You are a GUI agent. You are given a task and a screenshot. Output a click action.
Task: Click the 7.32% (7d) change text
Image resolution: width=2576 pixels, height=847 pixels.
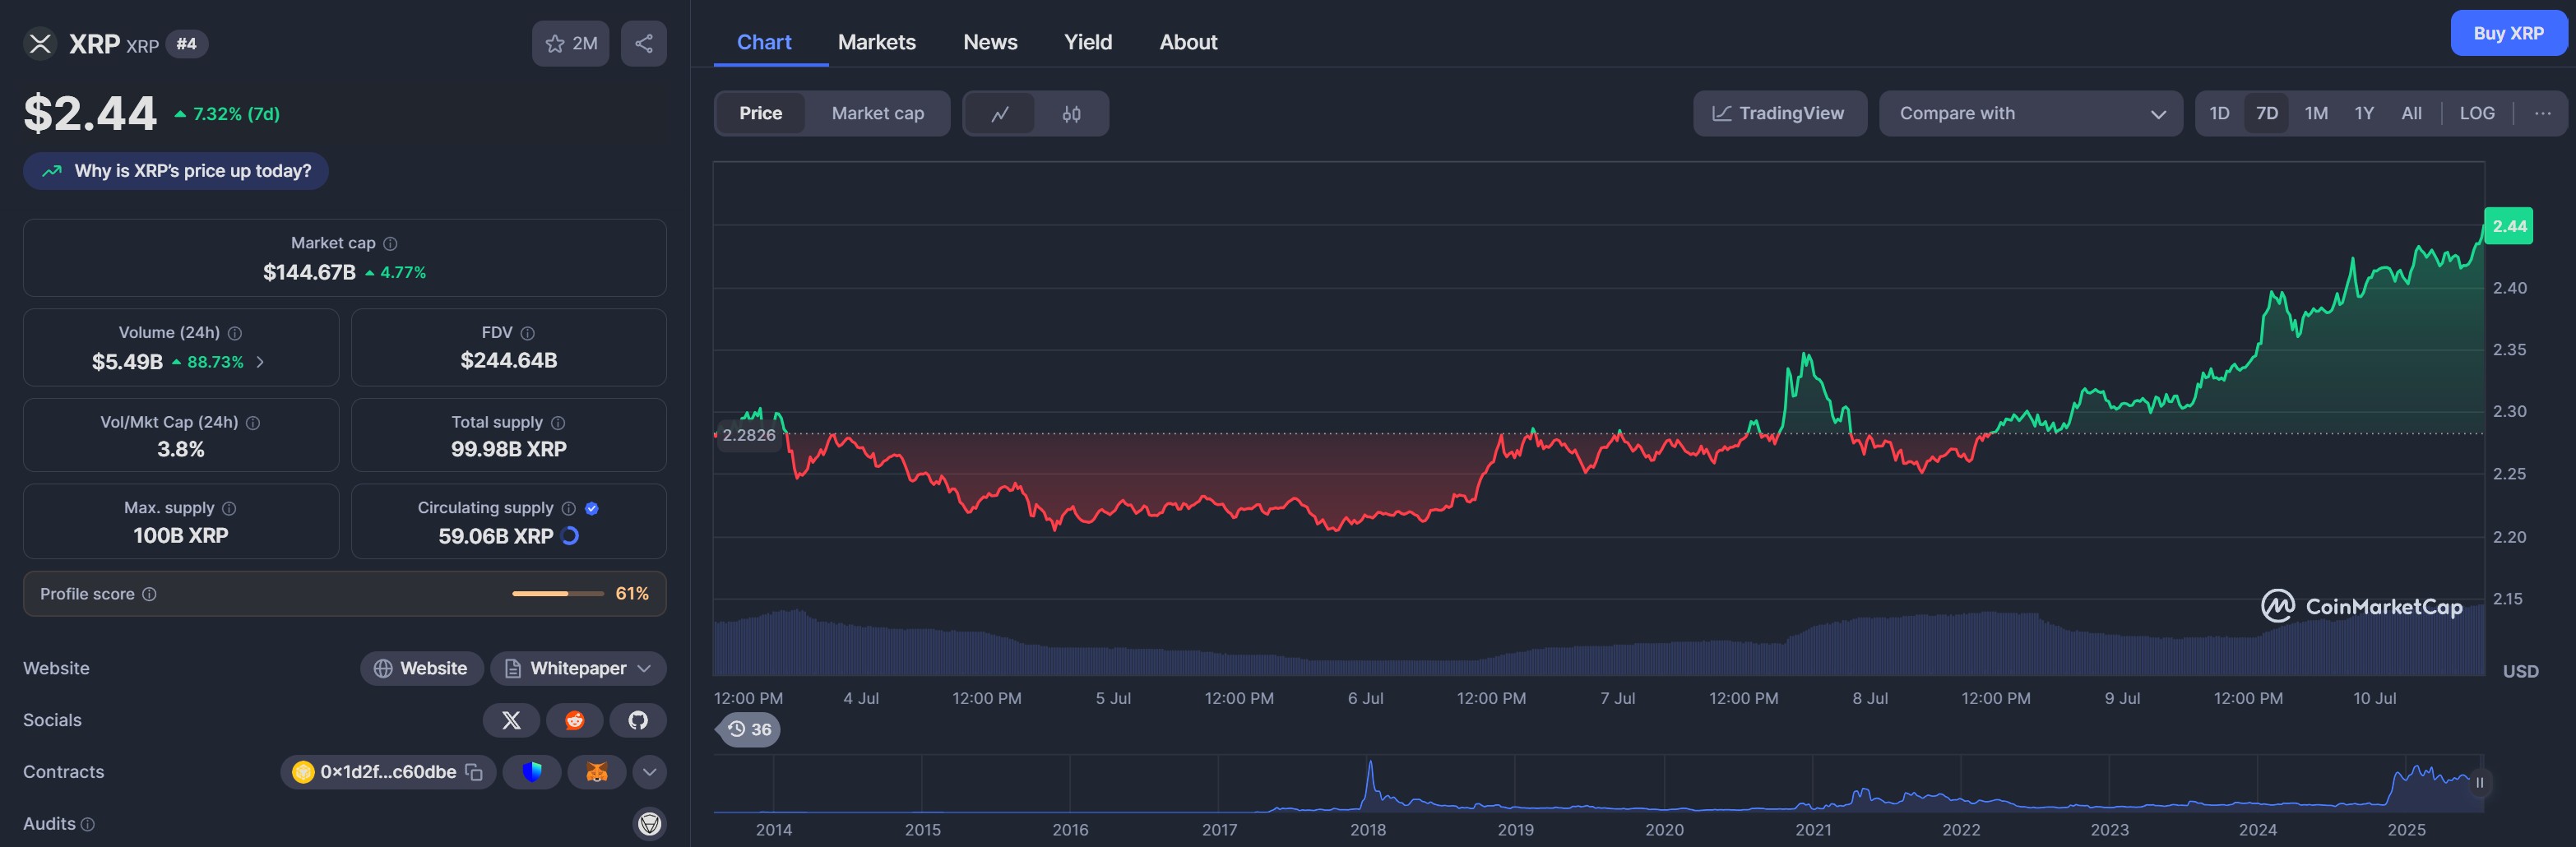[x=236, y=114]
